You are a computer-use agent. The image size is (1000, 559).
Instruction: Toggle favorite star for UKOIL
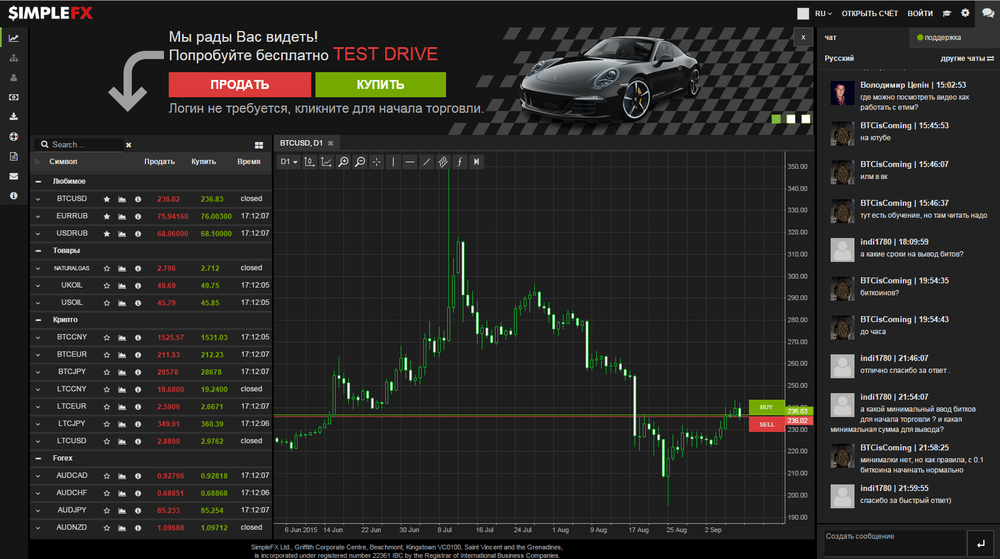click(107, 286)
